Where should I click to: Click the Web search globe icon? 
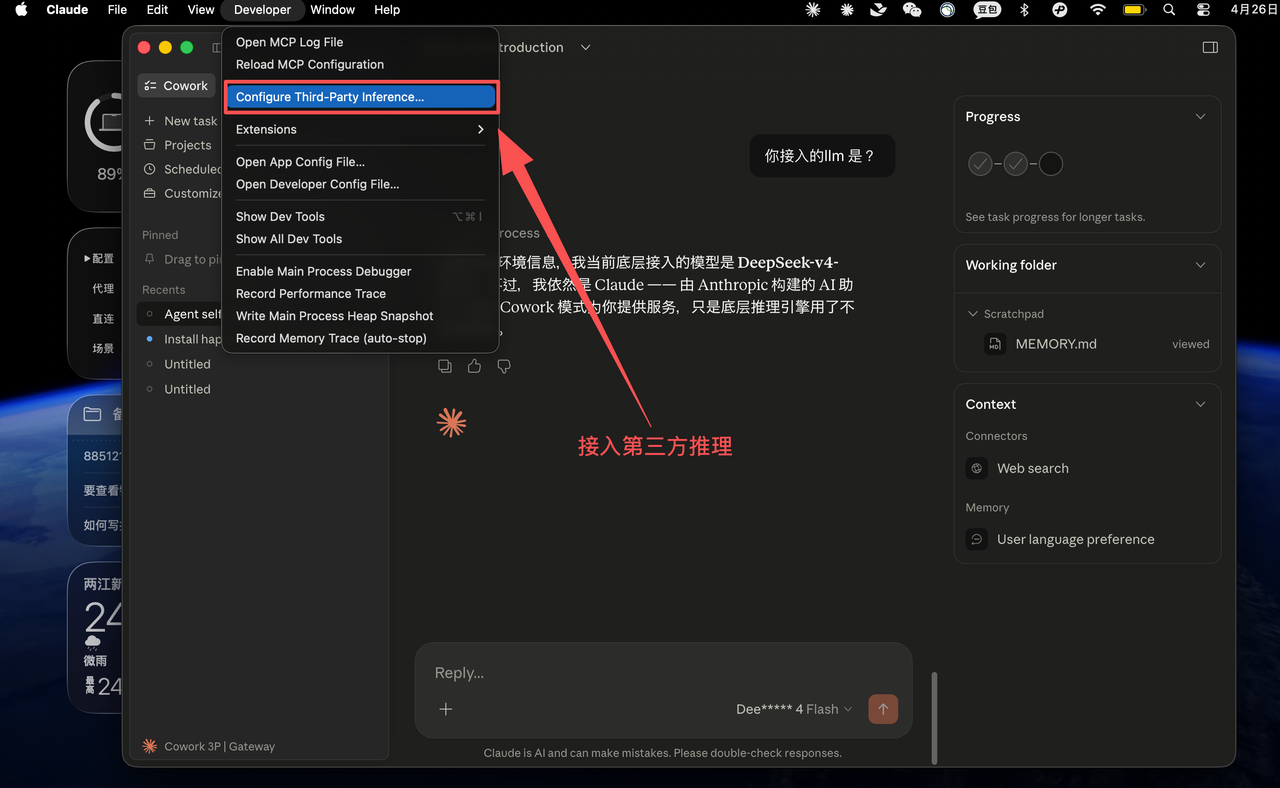(x=977, y=468)
